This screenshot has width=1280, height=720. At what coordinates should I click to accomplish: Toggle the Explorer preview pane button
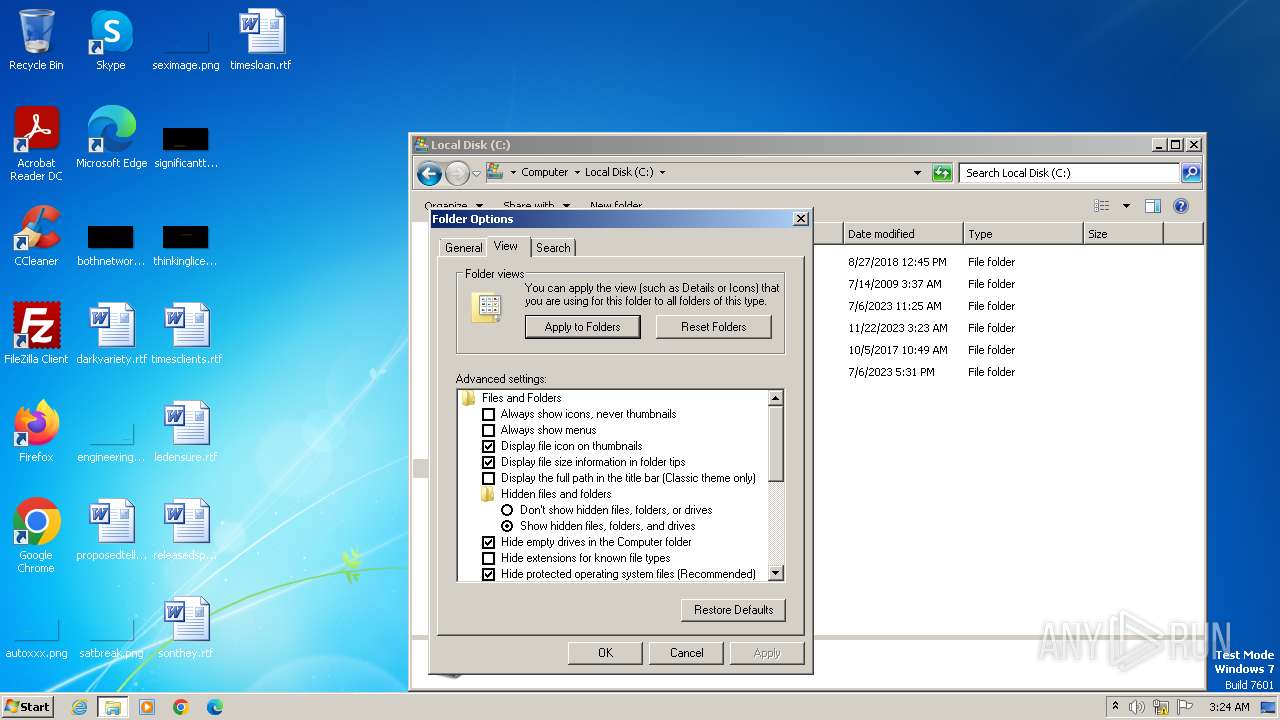(x=1153, y=206)
